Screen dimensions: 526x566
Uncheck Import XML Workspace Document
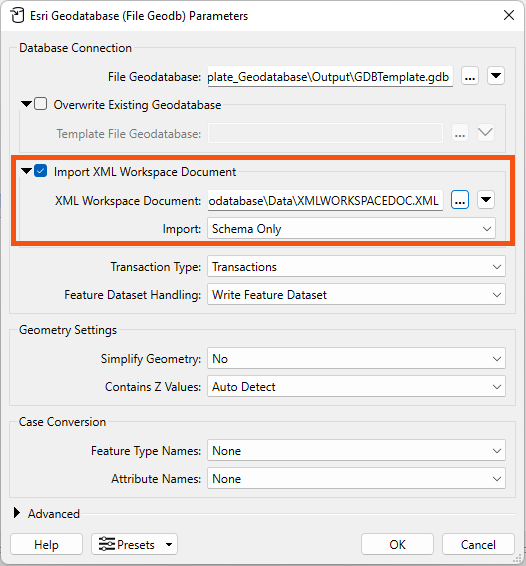tap(40, 171)
